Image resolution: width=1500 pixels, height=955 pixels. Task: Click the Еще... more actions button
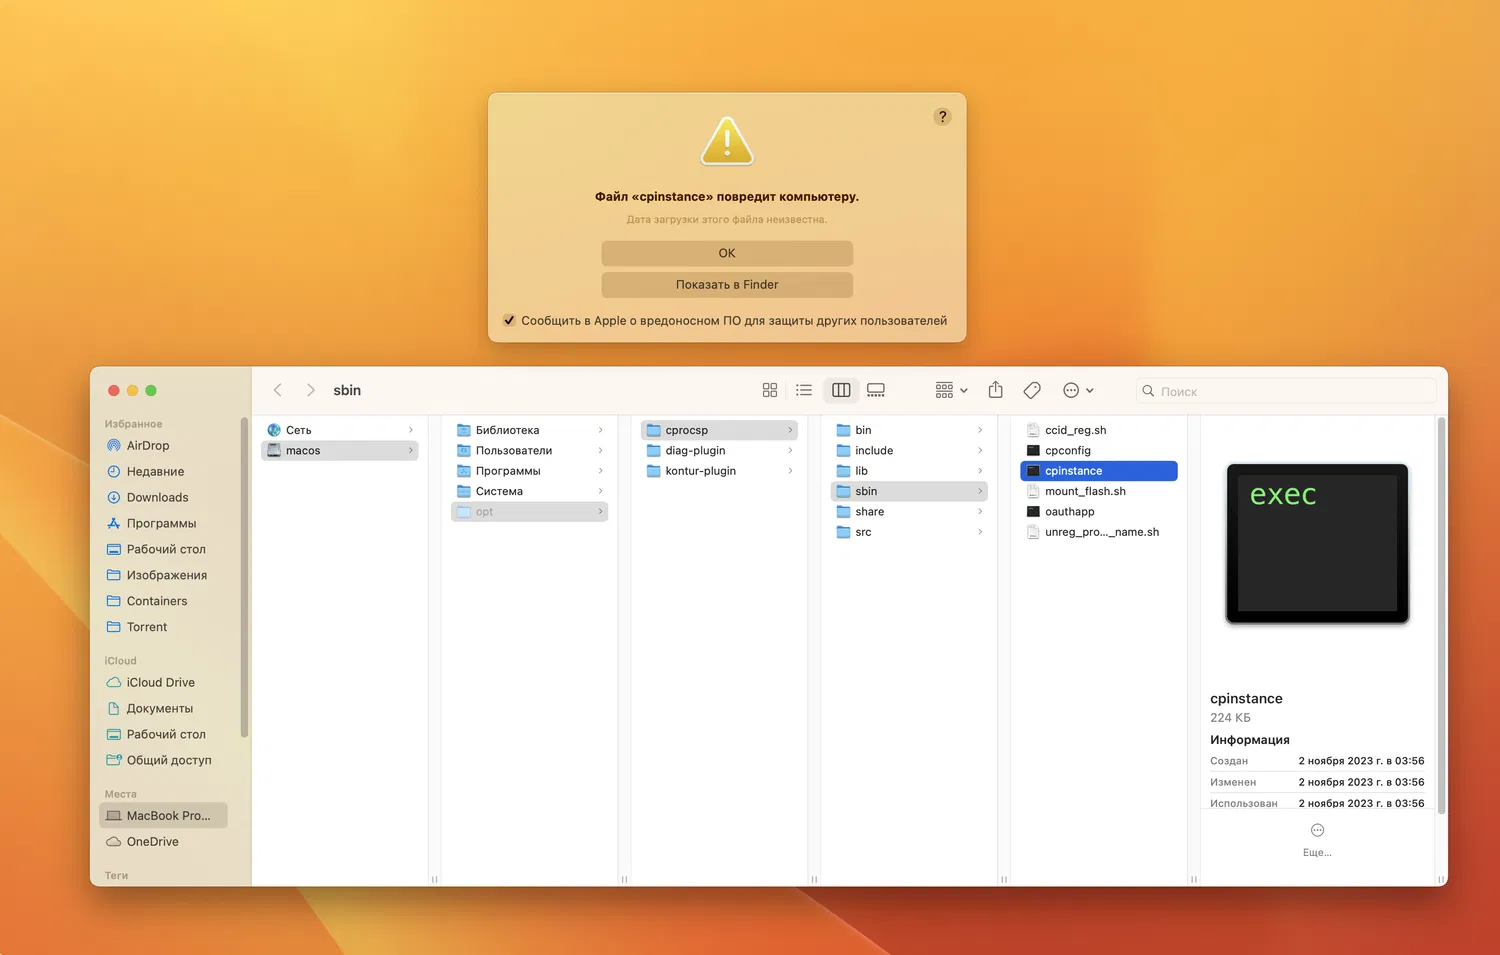click(1317, 840)
